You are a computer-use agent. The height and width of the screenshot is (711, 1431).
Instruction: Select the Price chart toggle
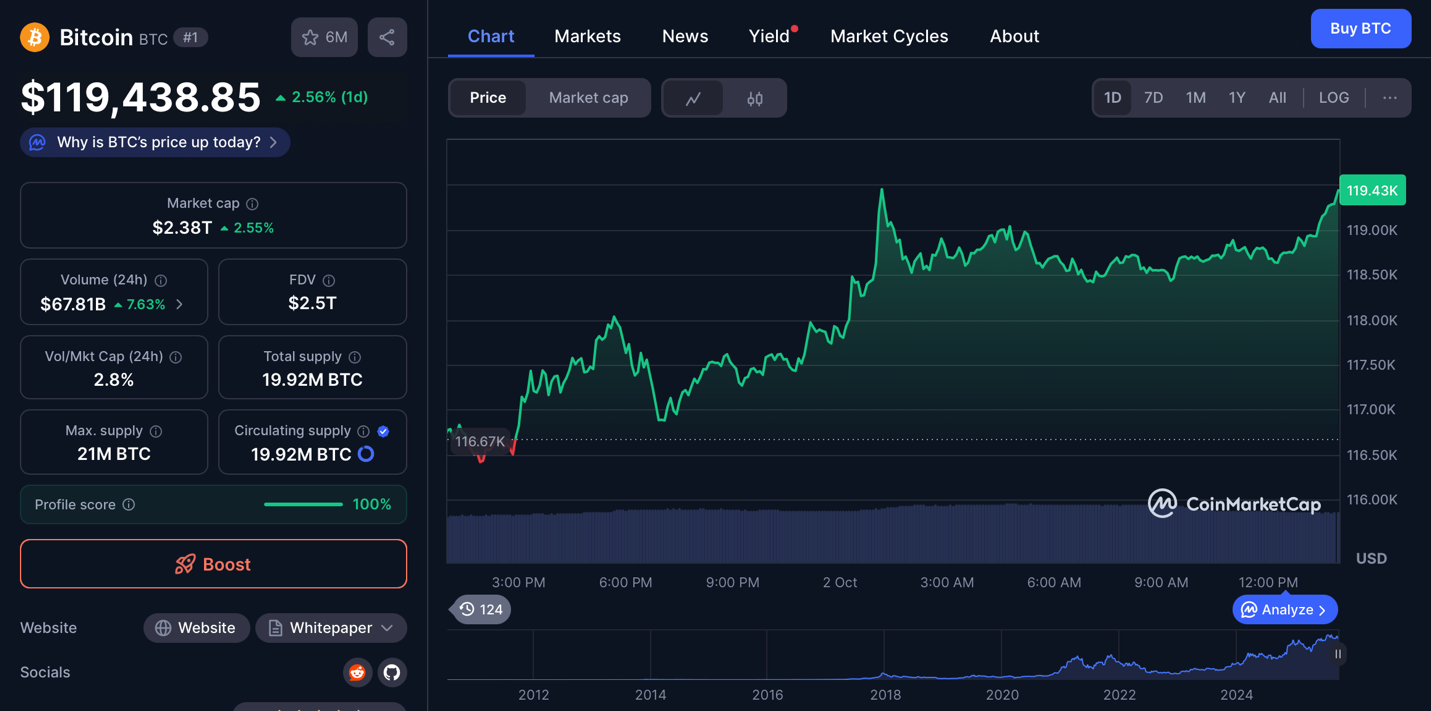coord(488,98)
